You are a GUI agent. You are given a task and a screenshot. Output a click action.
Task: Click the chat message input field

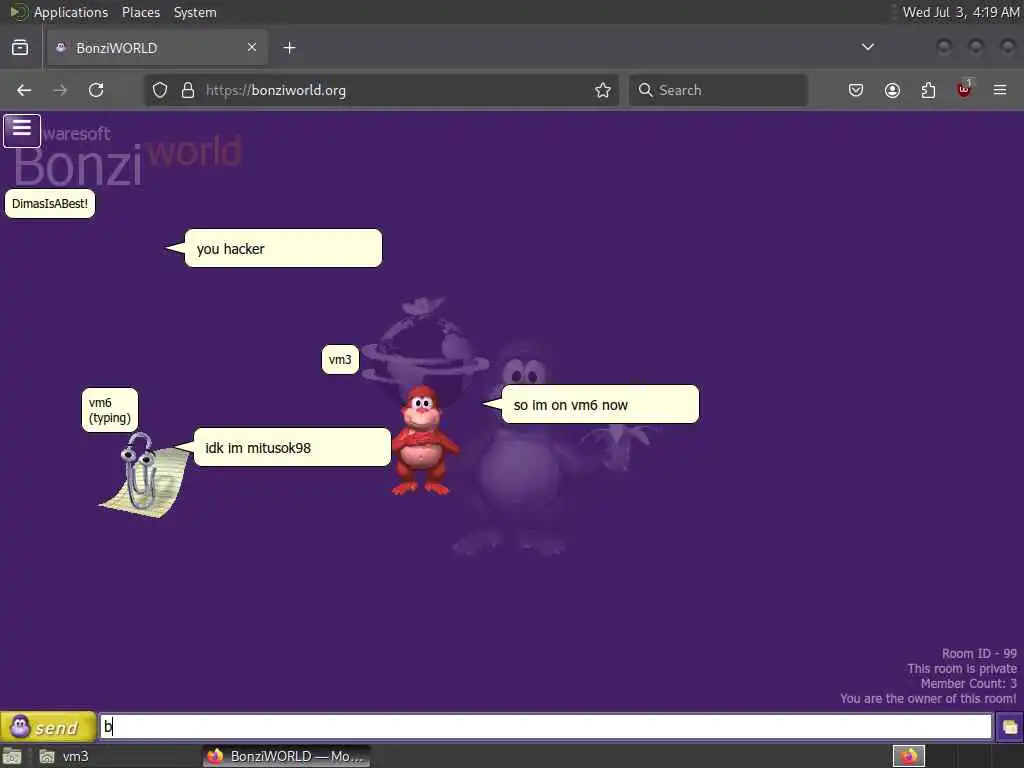coord(545,726)
